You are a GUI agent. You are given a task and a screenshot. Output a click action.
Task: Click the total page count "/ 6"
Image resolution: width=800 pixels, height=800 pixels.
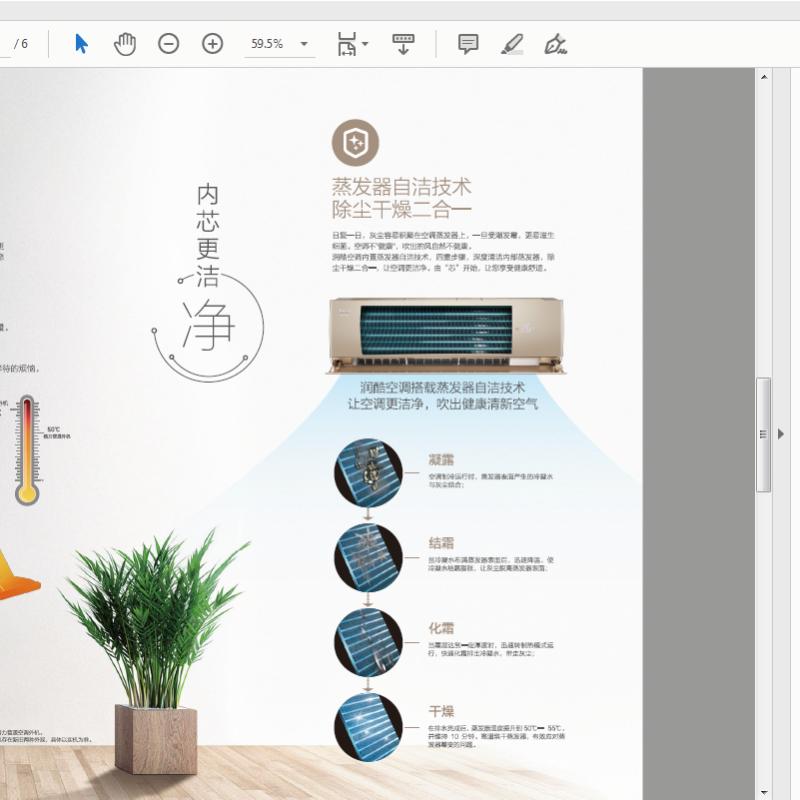pos(21,43)
